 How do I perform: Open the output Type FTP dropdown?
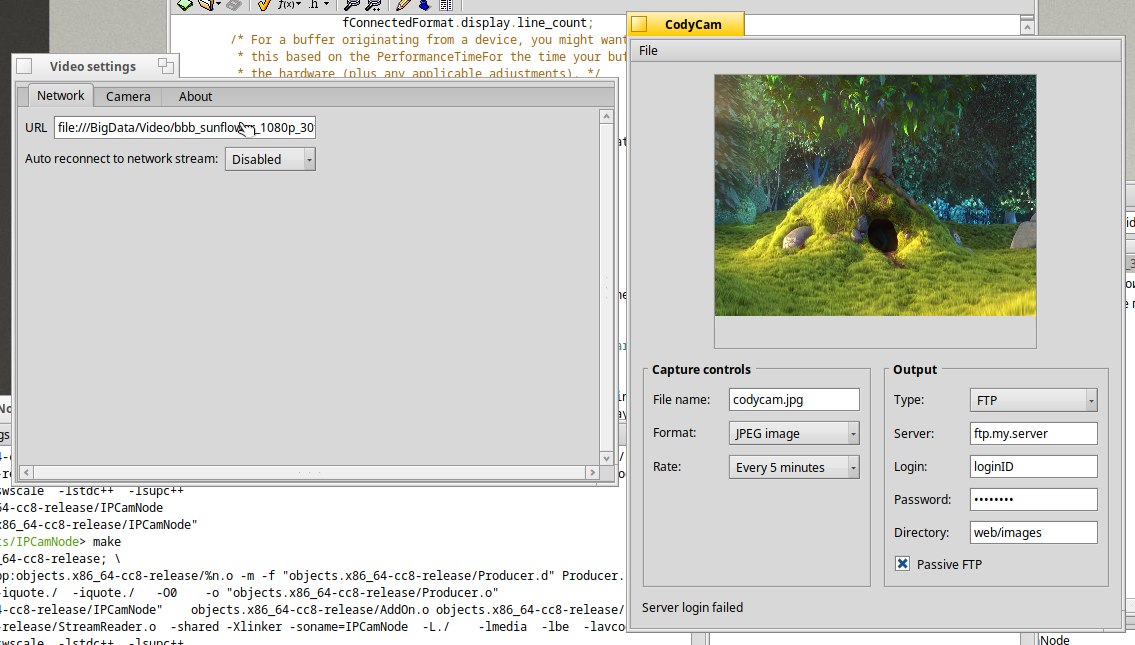[1034, 400]
